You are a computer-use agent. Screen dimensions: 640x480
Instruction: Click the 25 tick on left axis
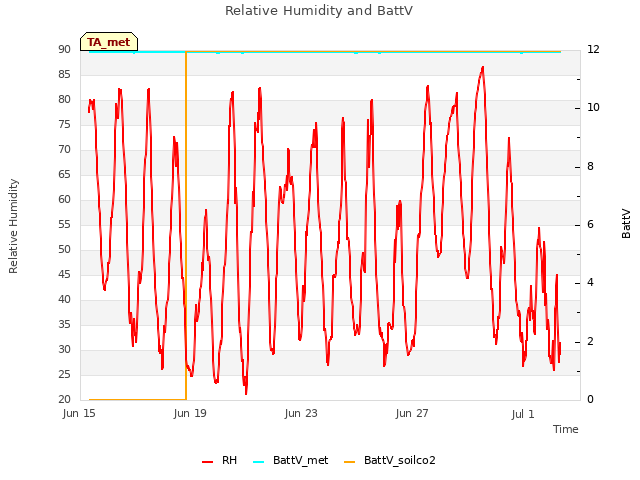point(64,374)
